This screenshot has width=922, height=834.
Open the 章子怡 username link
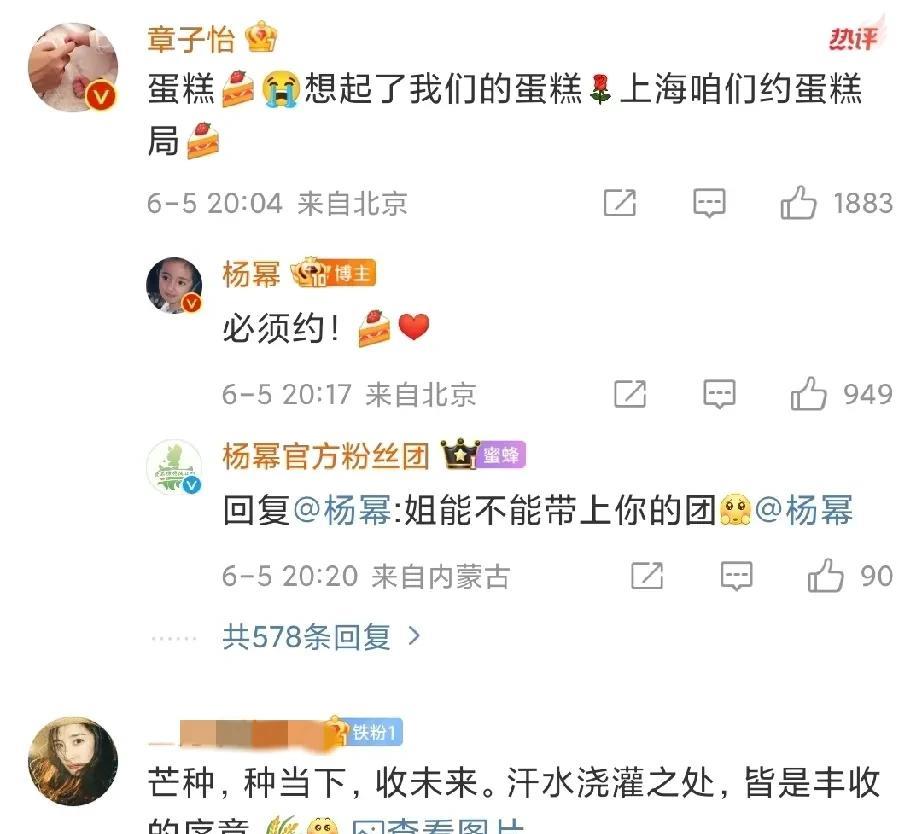(191, 39)
